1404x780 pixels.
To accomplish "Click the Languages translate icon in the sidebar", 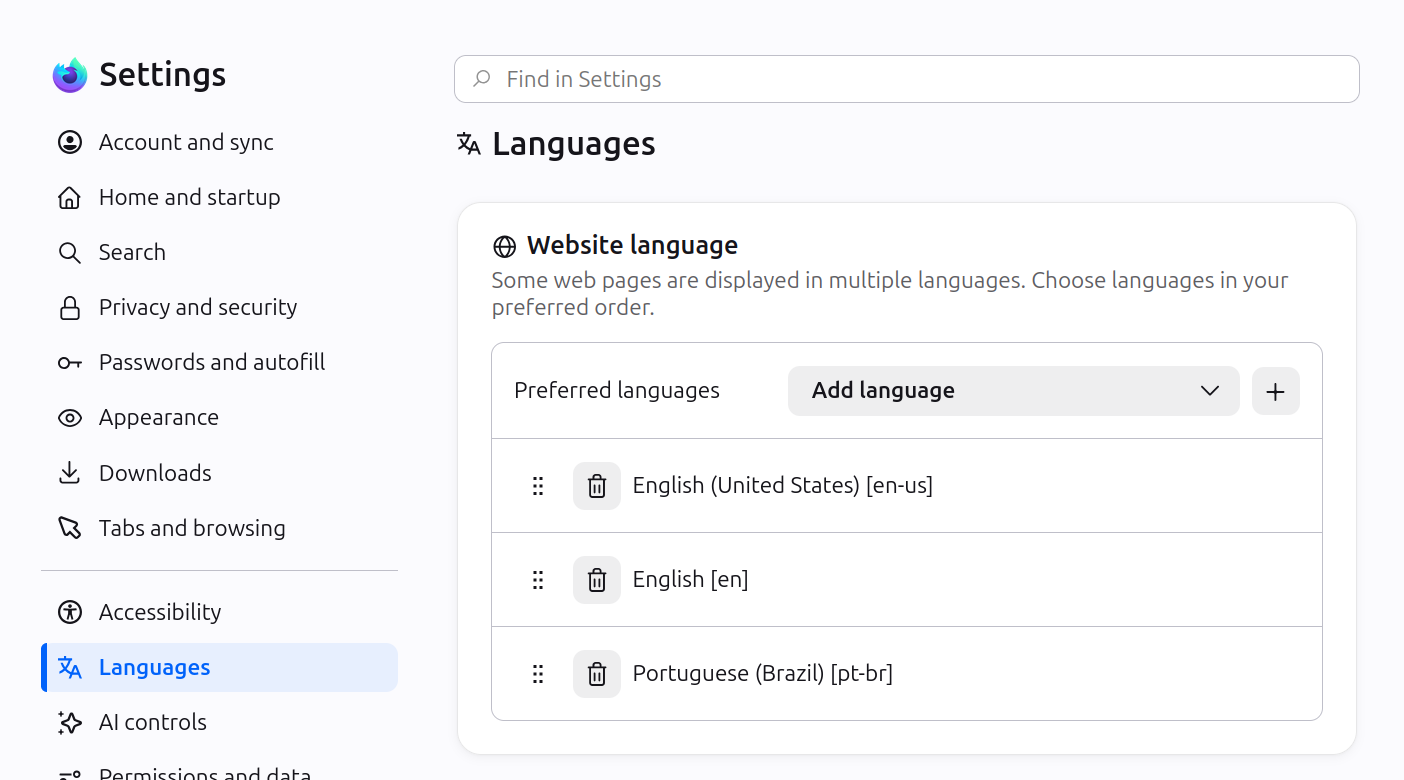I will (x=70, y=667).
